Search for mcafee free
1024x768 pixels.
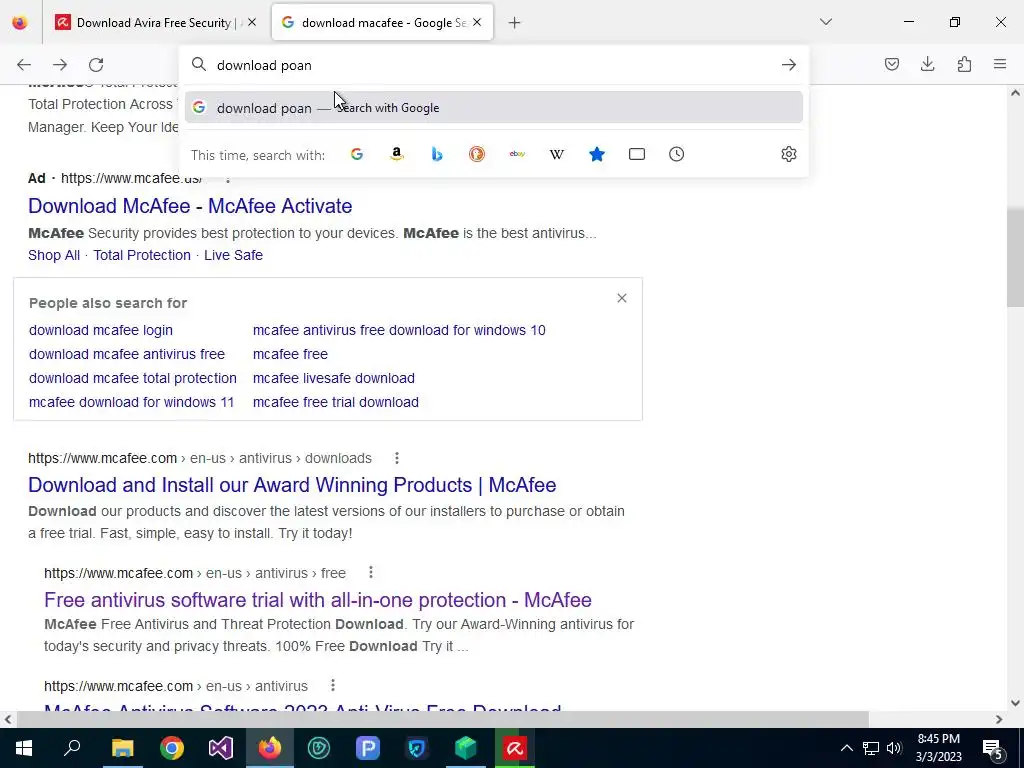pos(290,355)
